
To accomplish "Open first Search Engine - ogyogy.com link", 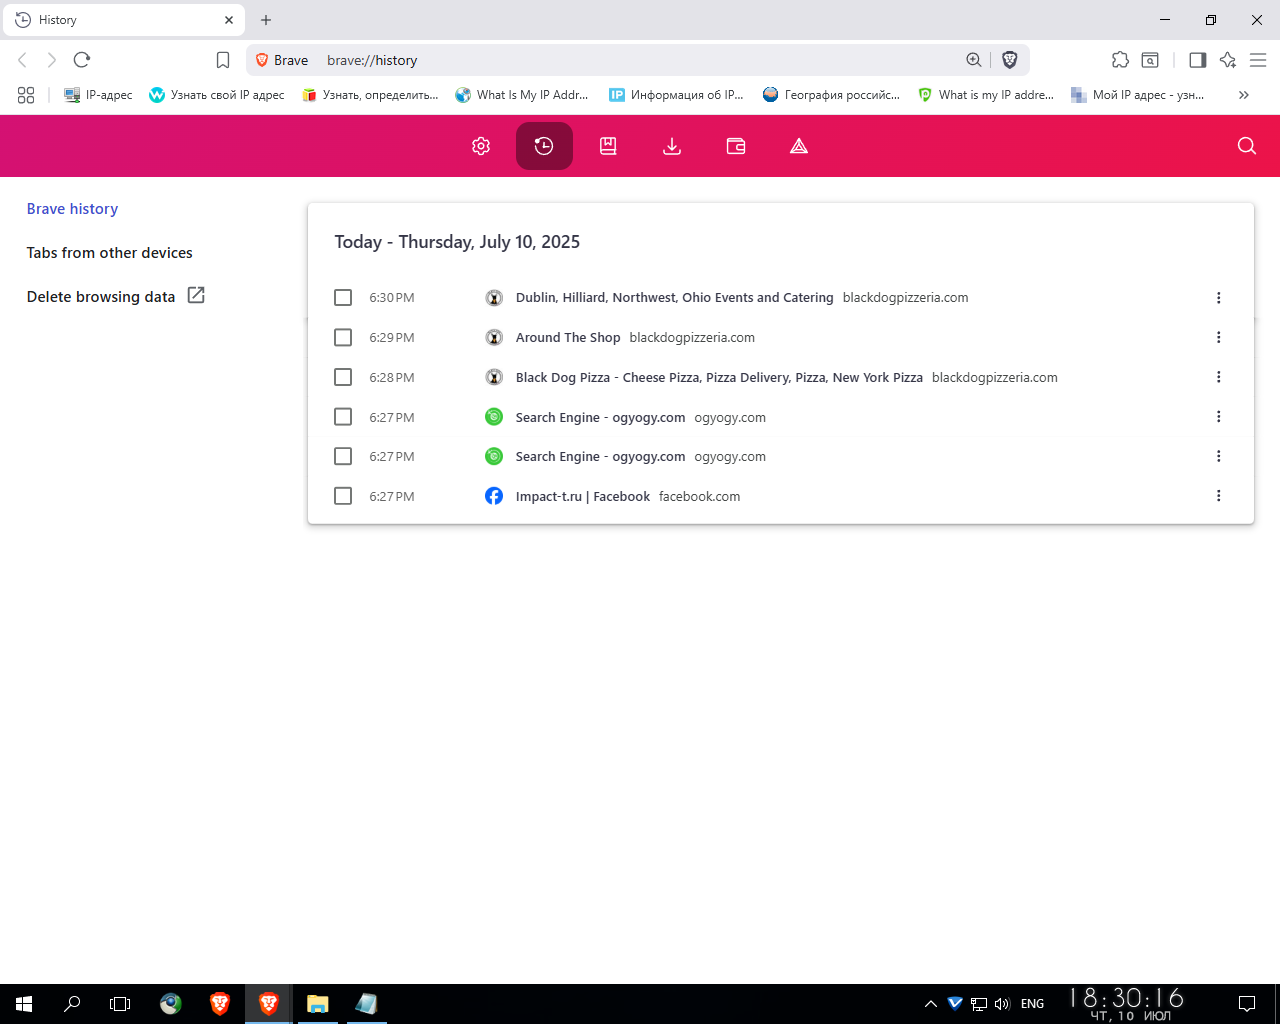I will pyautogui.click(x=600, y=417).
